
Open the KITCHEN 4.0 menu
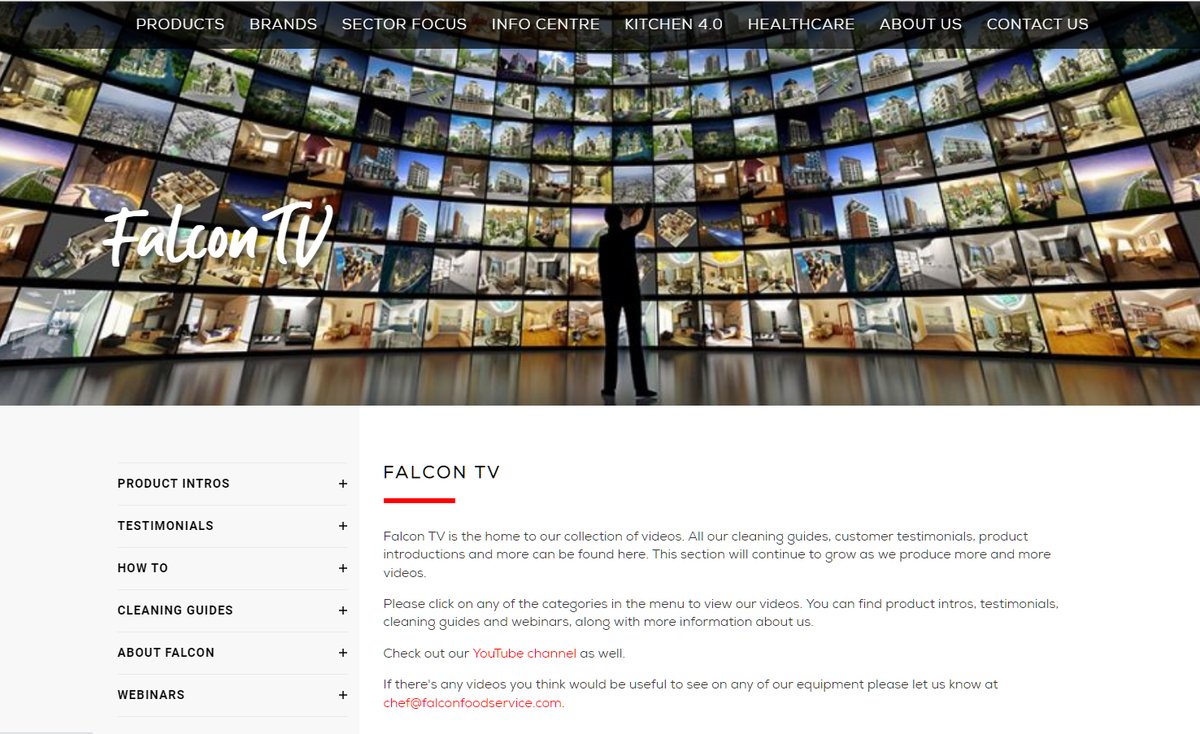[x=673, y=24]
